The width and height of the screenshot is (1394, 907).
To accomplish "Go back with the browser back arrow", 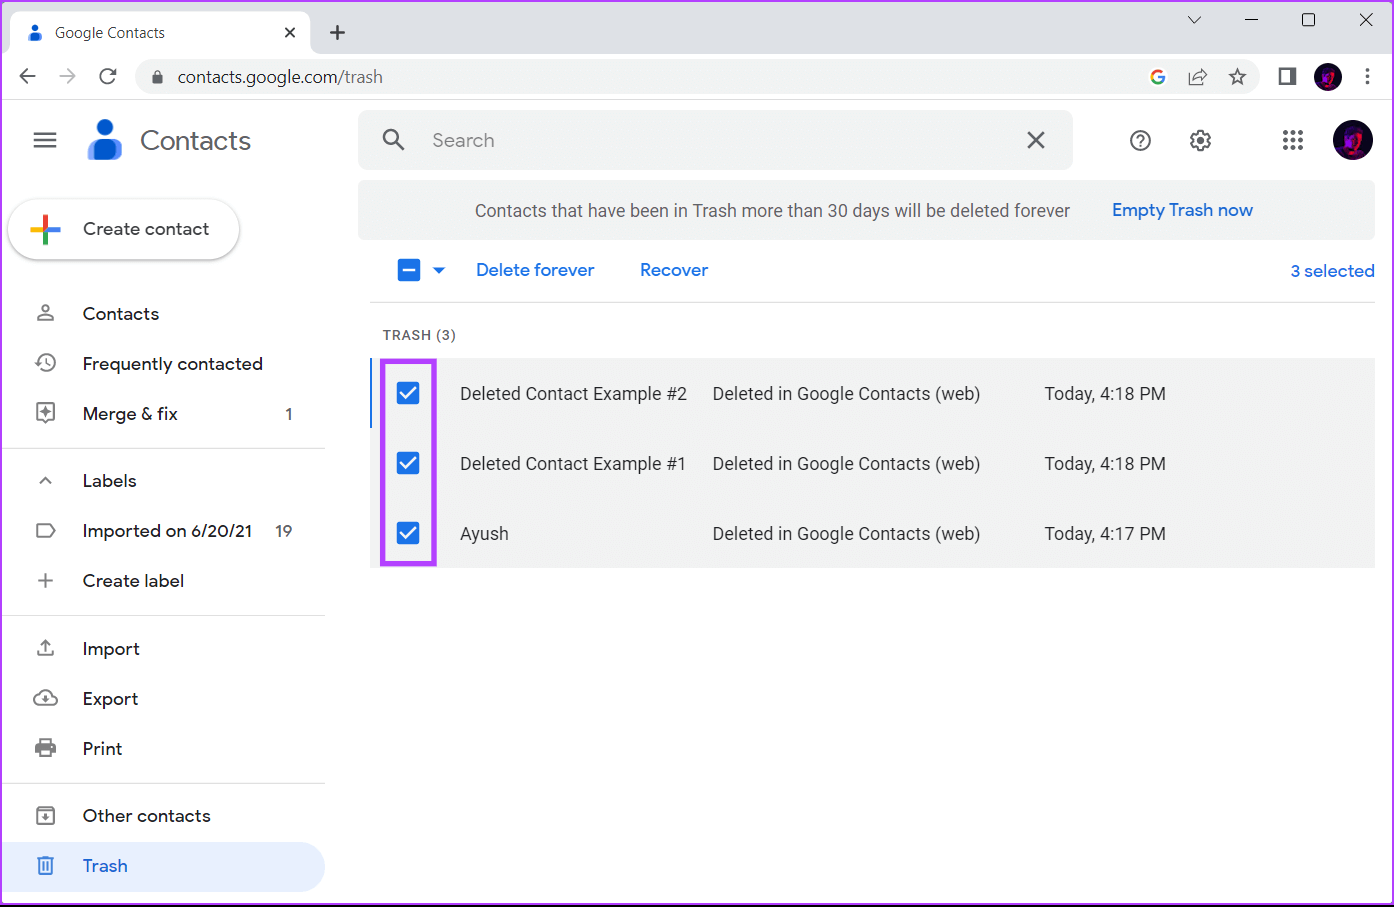I will 28,77.
